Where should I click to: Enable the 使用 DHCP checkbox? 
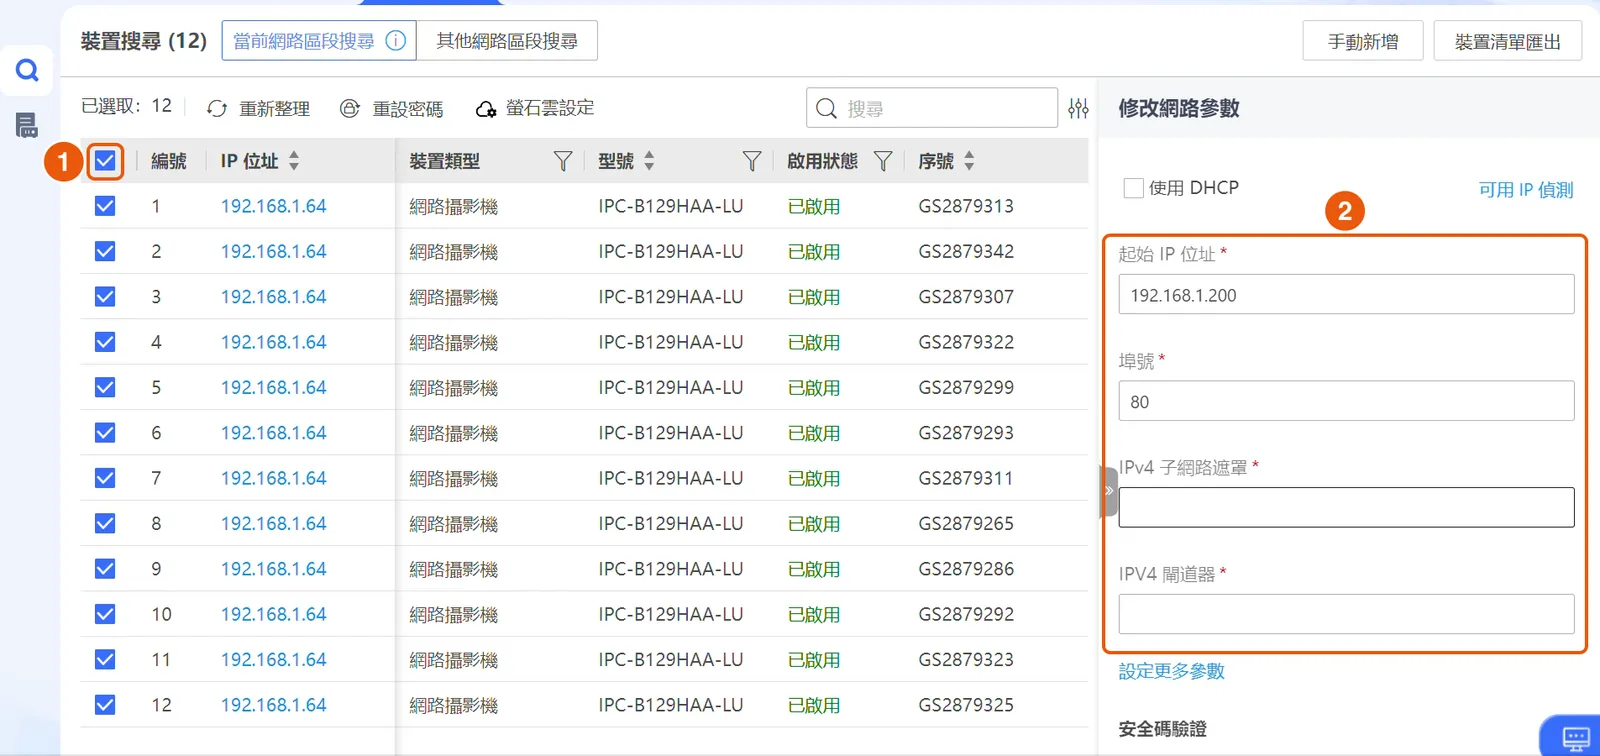1133,188
